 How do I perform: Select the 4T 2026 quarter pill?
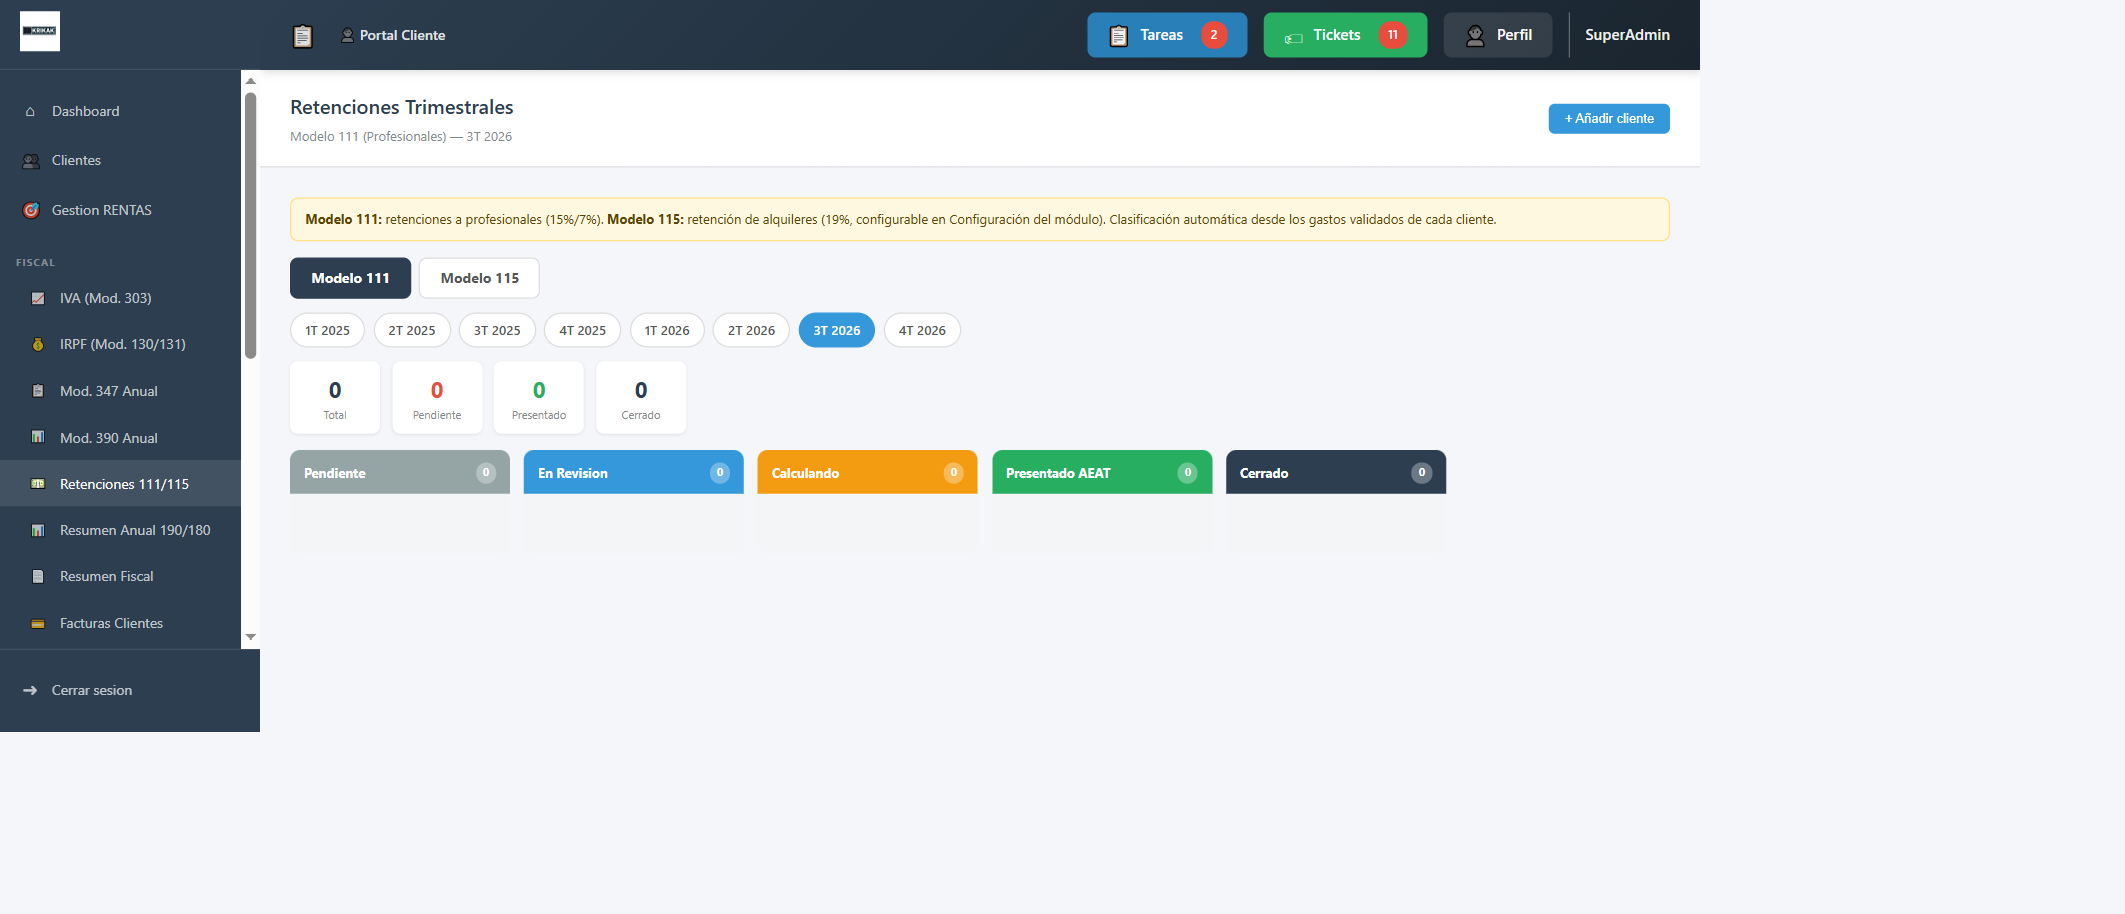tap(922, 330)
